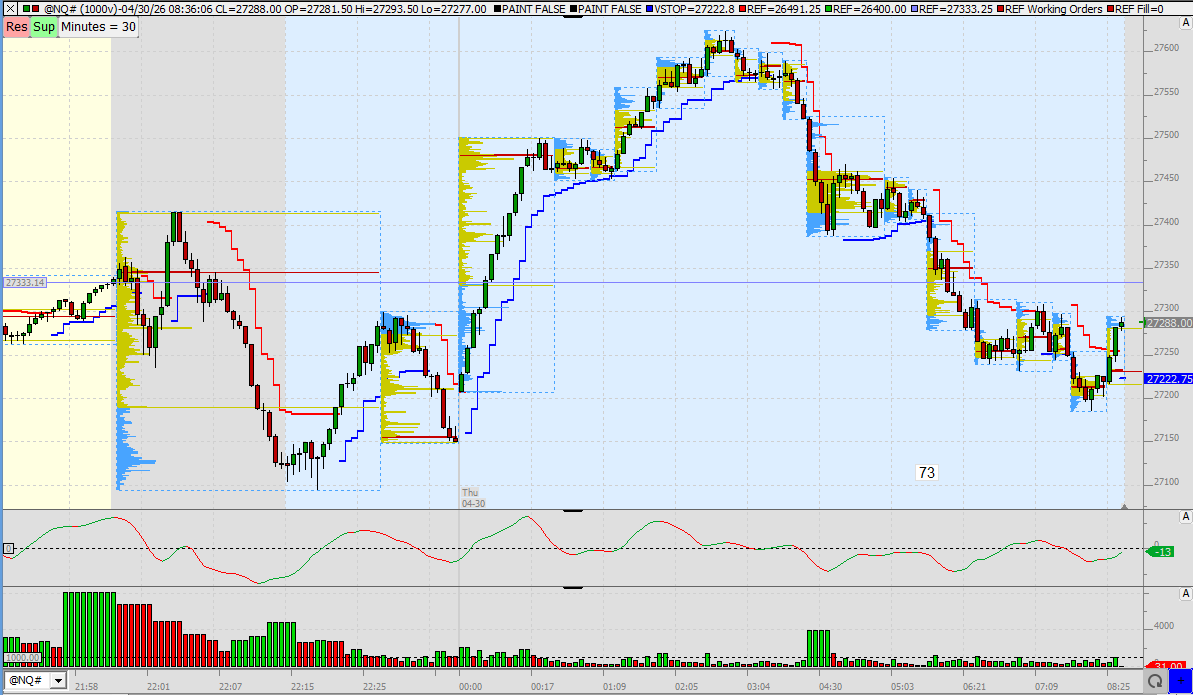The image size is (1193, 695).
Task: Click the 04:30 time axis label
Action: point(830,686)
